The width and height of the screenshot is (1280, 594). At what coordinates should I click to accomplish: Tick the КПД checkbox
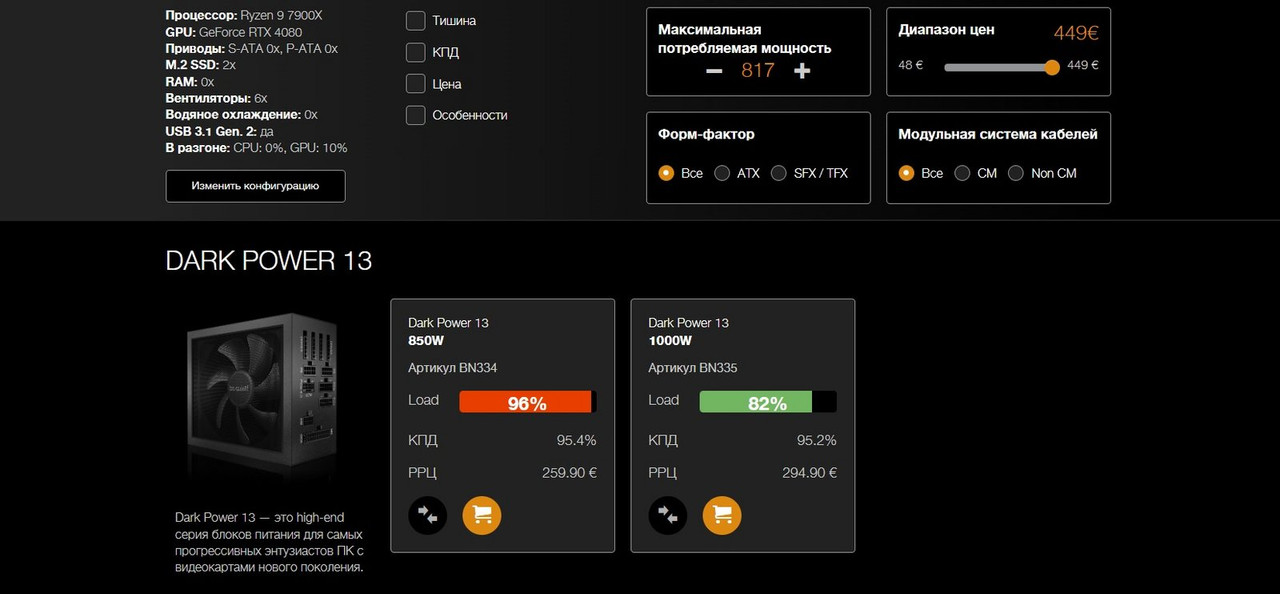416,52
